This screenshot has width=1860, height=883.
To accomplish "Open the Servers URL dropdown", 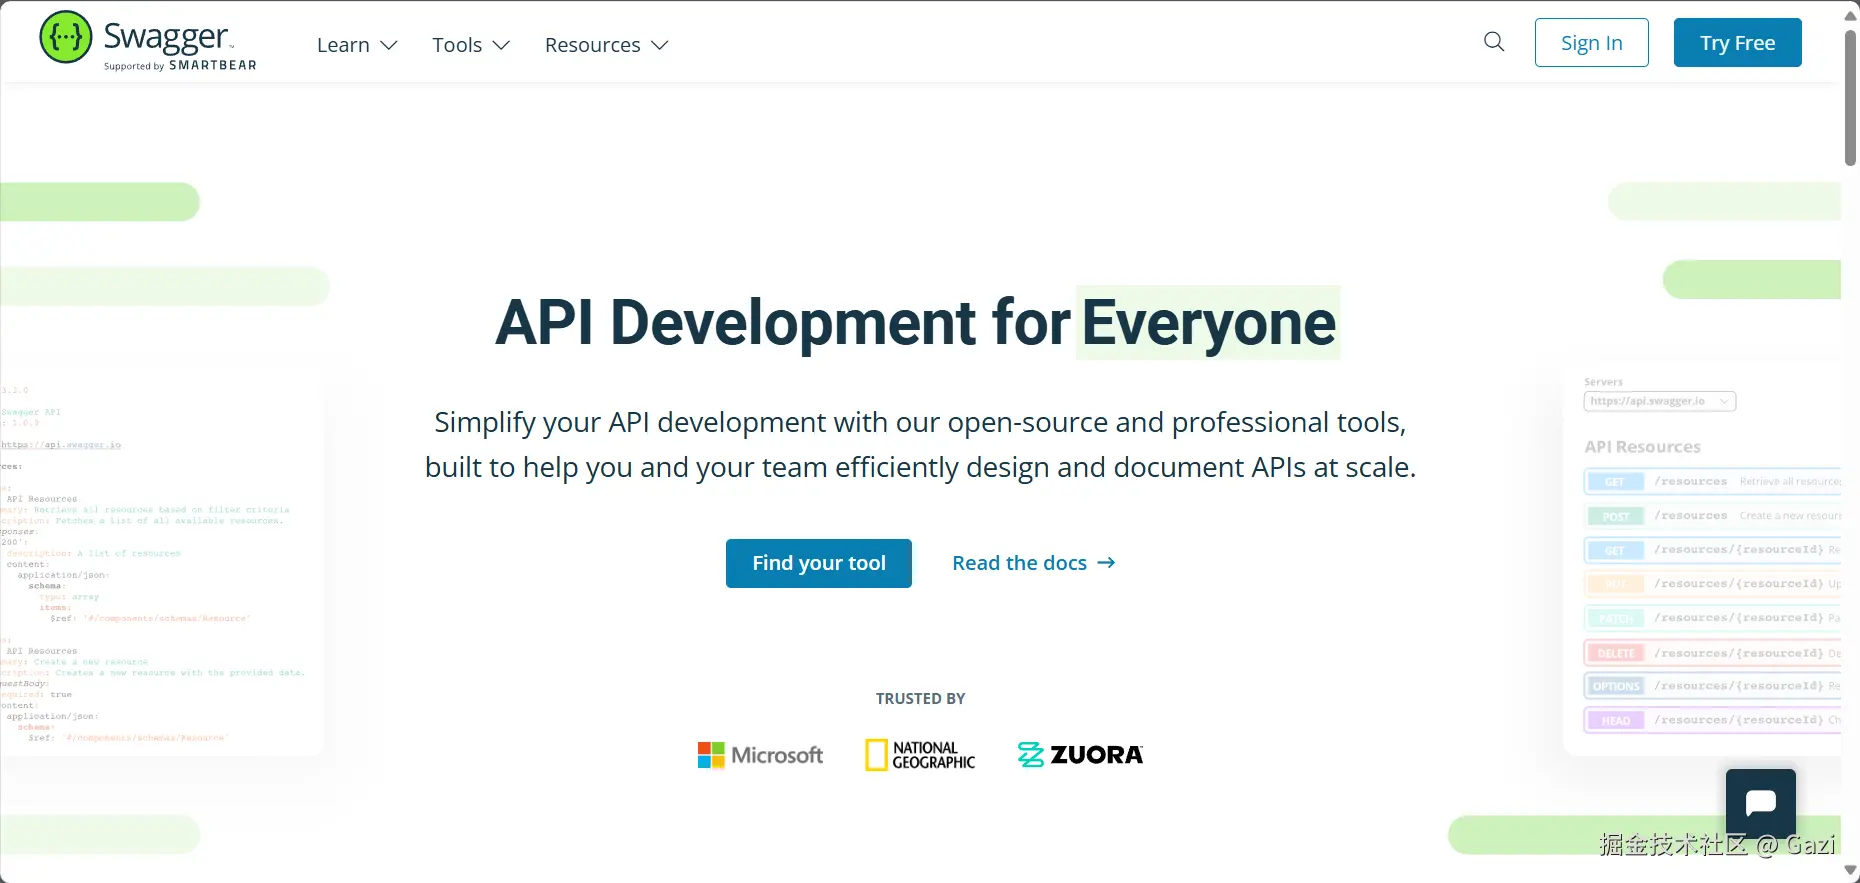I will tap(1660, 401).
